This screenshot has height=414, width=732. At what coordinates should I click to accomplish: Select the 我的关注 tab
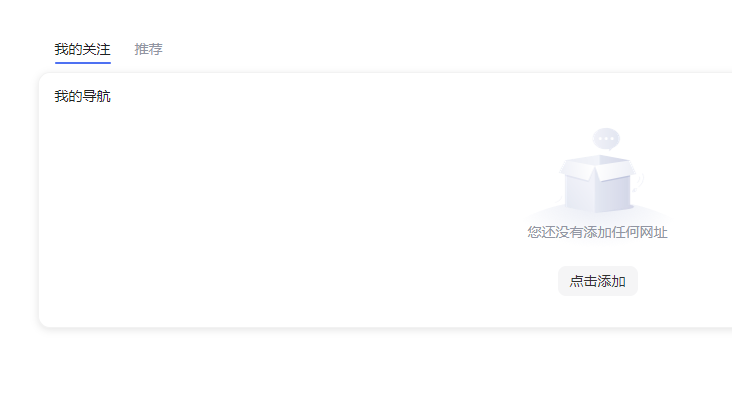[82, 49]
